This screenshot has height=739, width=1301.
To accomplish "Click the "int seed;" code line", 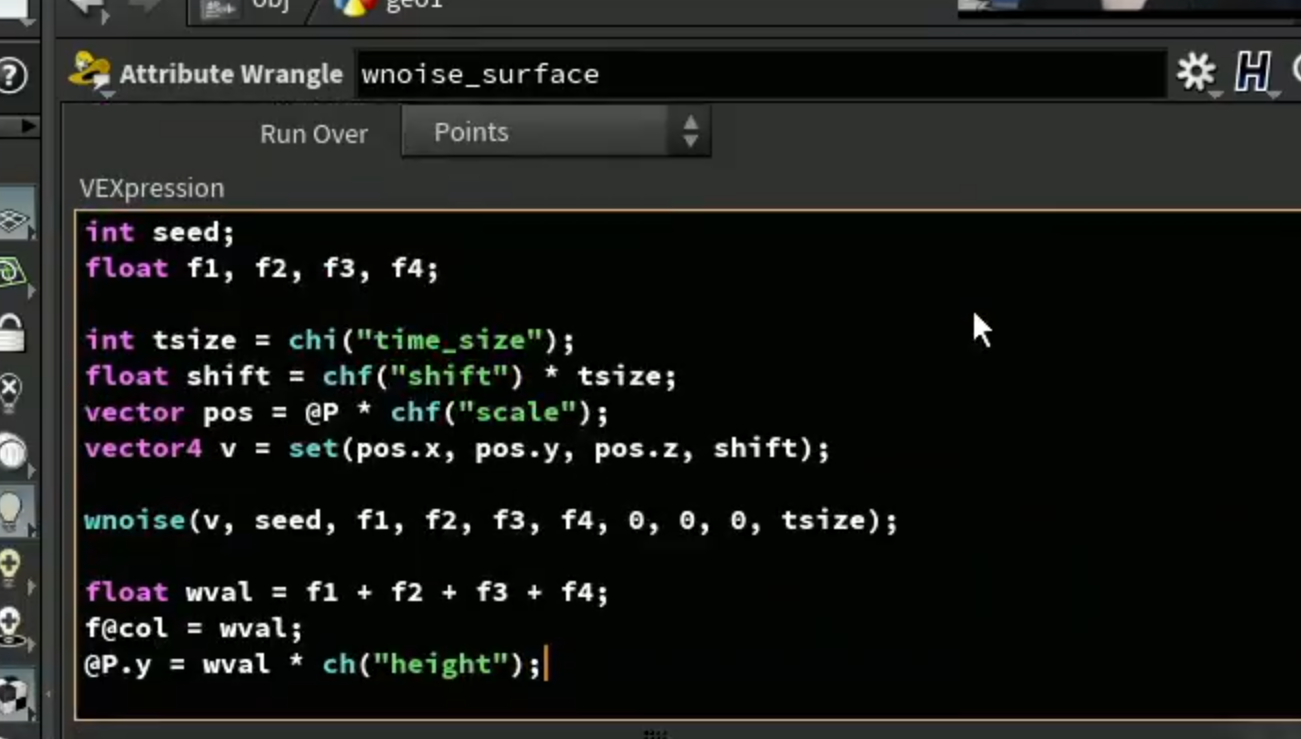I will pos(160,232).
